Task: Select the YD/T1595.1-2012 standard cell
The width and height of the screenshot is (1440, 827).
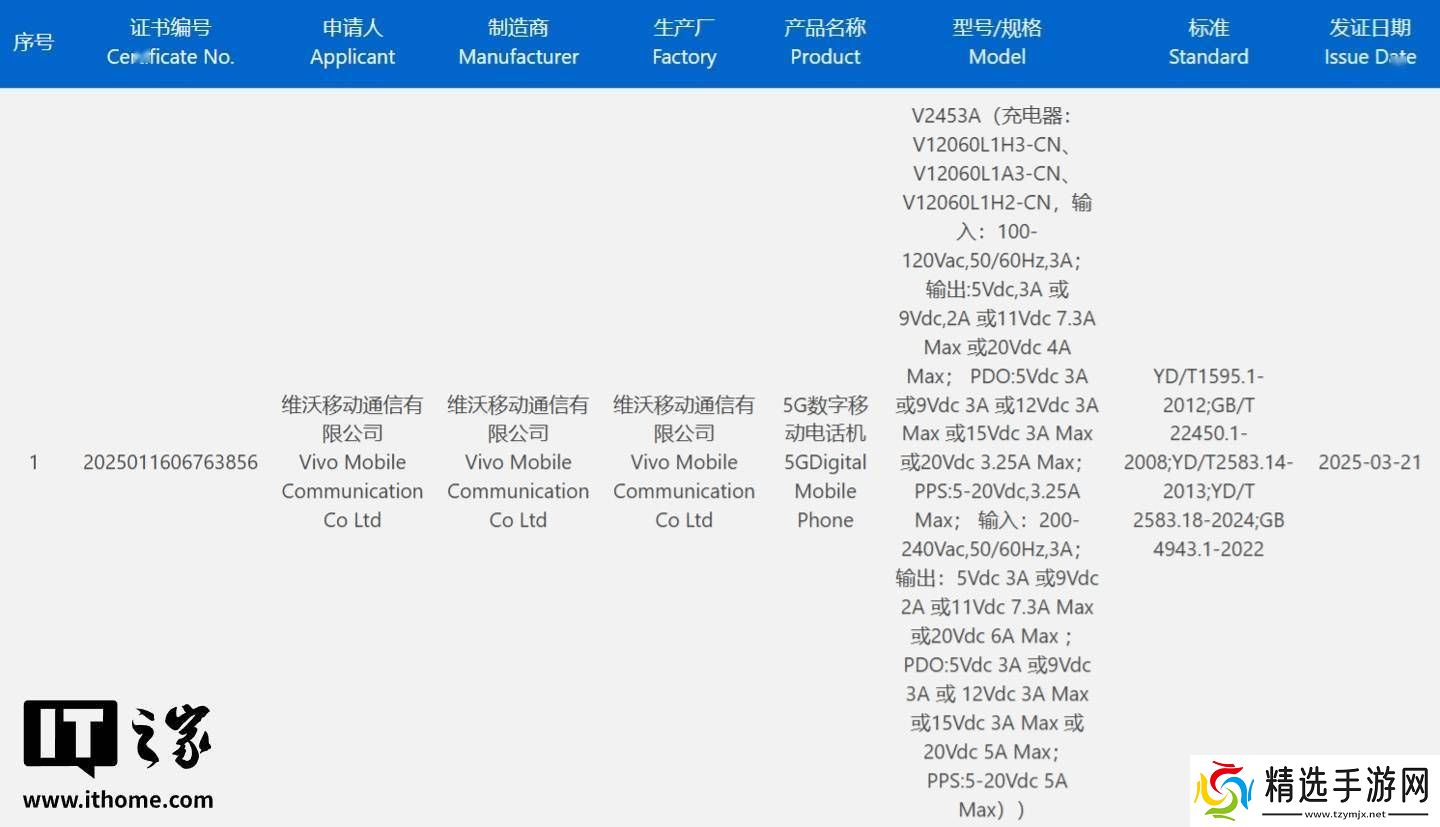Action: [x=1208, y=462]
